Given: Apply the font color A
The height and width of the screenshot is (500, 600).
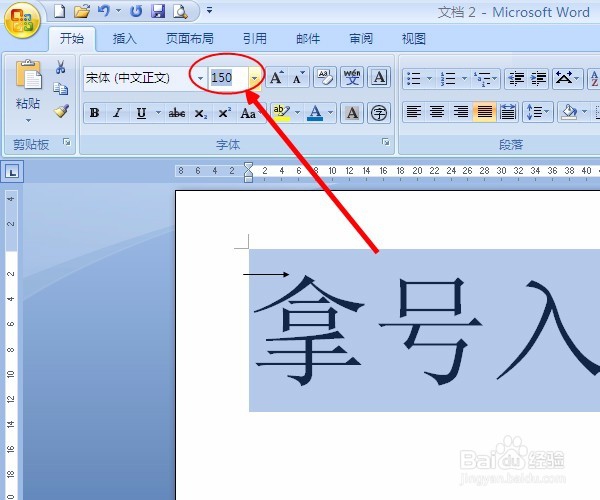Looking at the screenshot, I should 315,113.
